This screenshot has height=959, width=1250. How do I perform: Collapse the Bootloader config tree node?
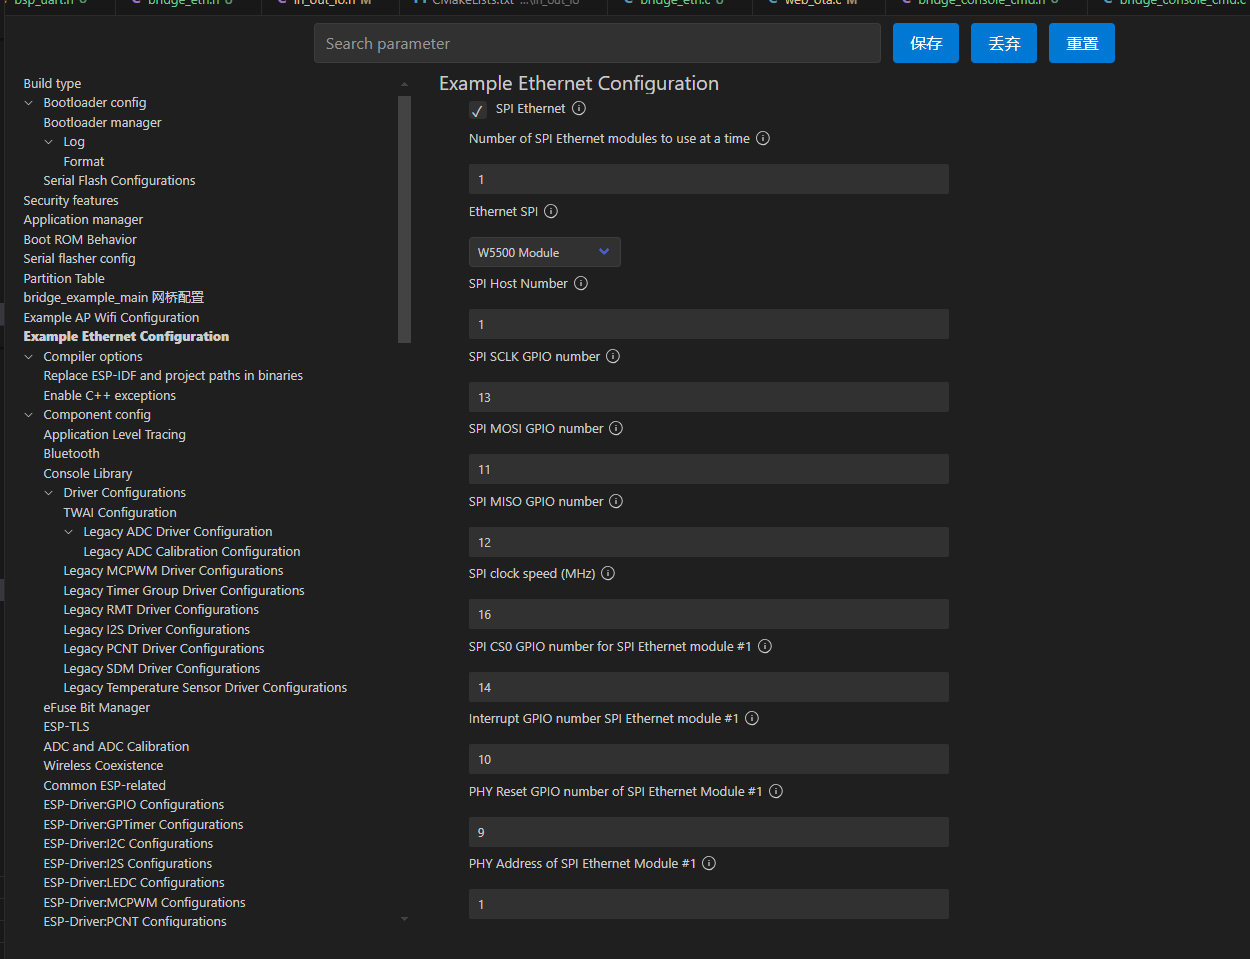tap(29, 103)
